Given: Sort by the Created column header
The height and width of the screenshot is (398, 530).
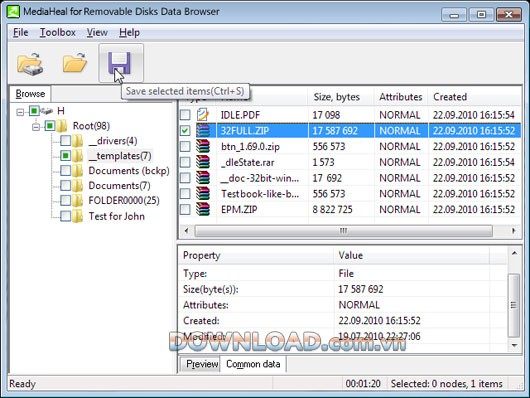Looking at the screenshot, I should click(474, 97).
